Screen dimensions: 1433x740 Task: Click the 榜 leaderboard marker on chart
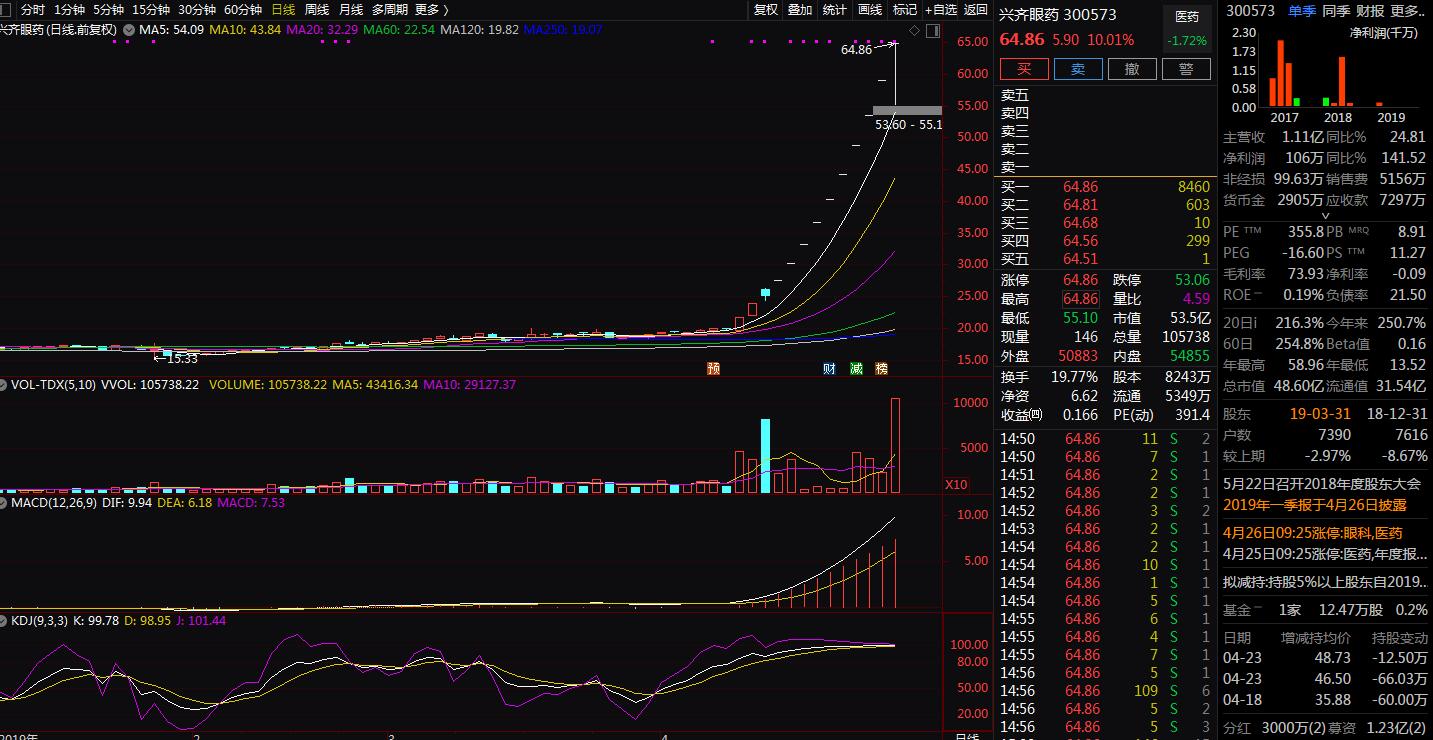coord(881,368)
